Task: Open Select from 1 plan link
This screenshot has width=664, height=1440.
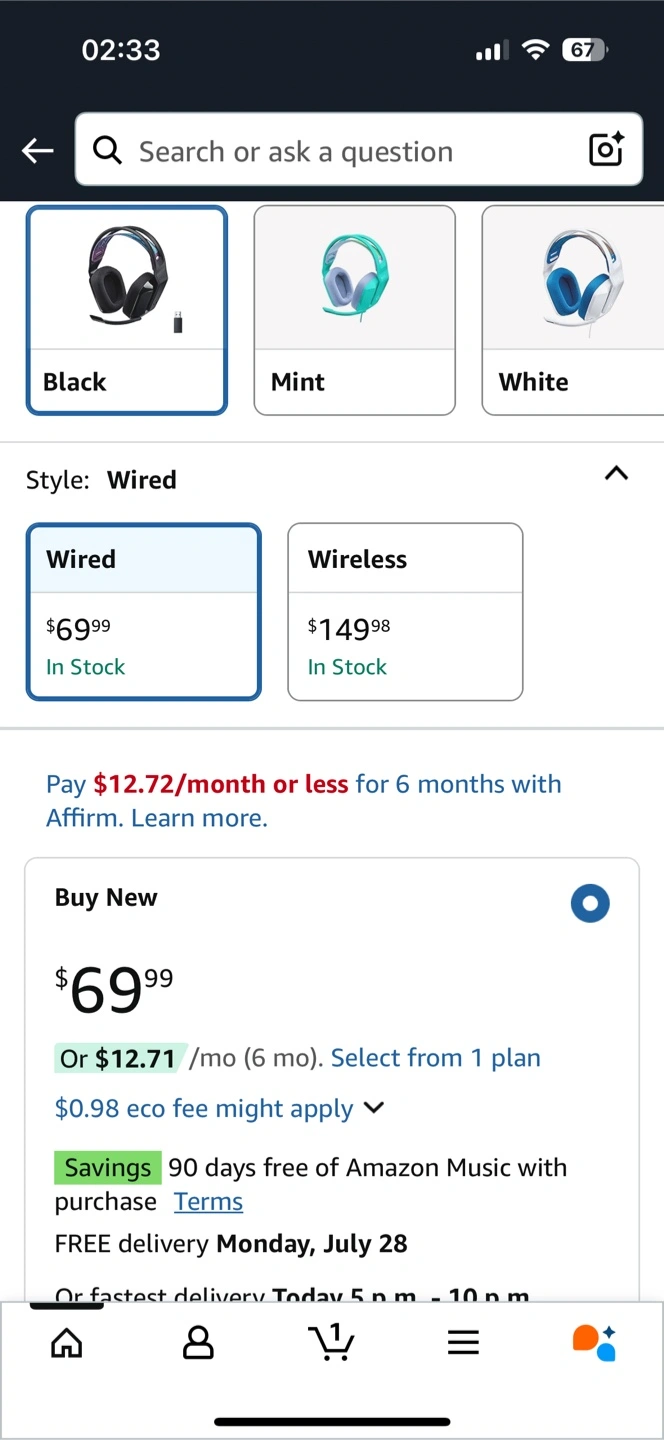Action: tap(435, 1058)
